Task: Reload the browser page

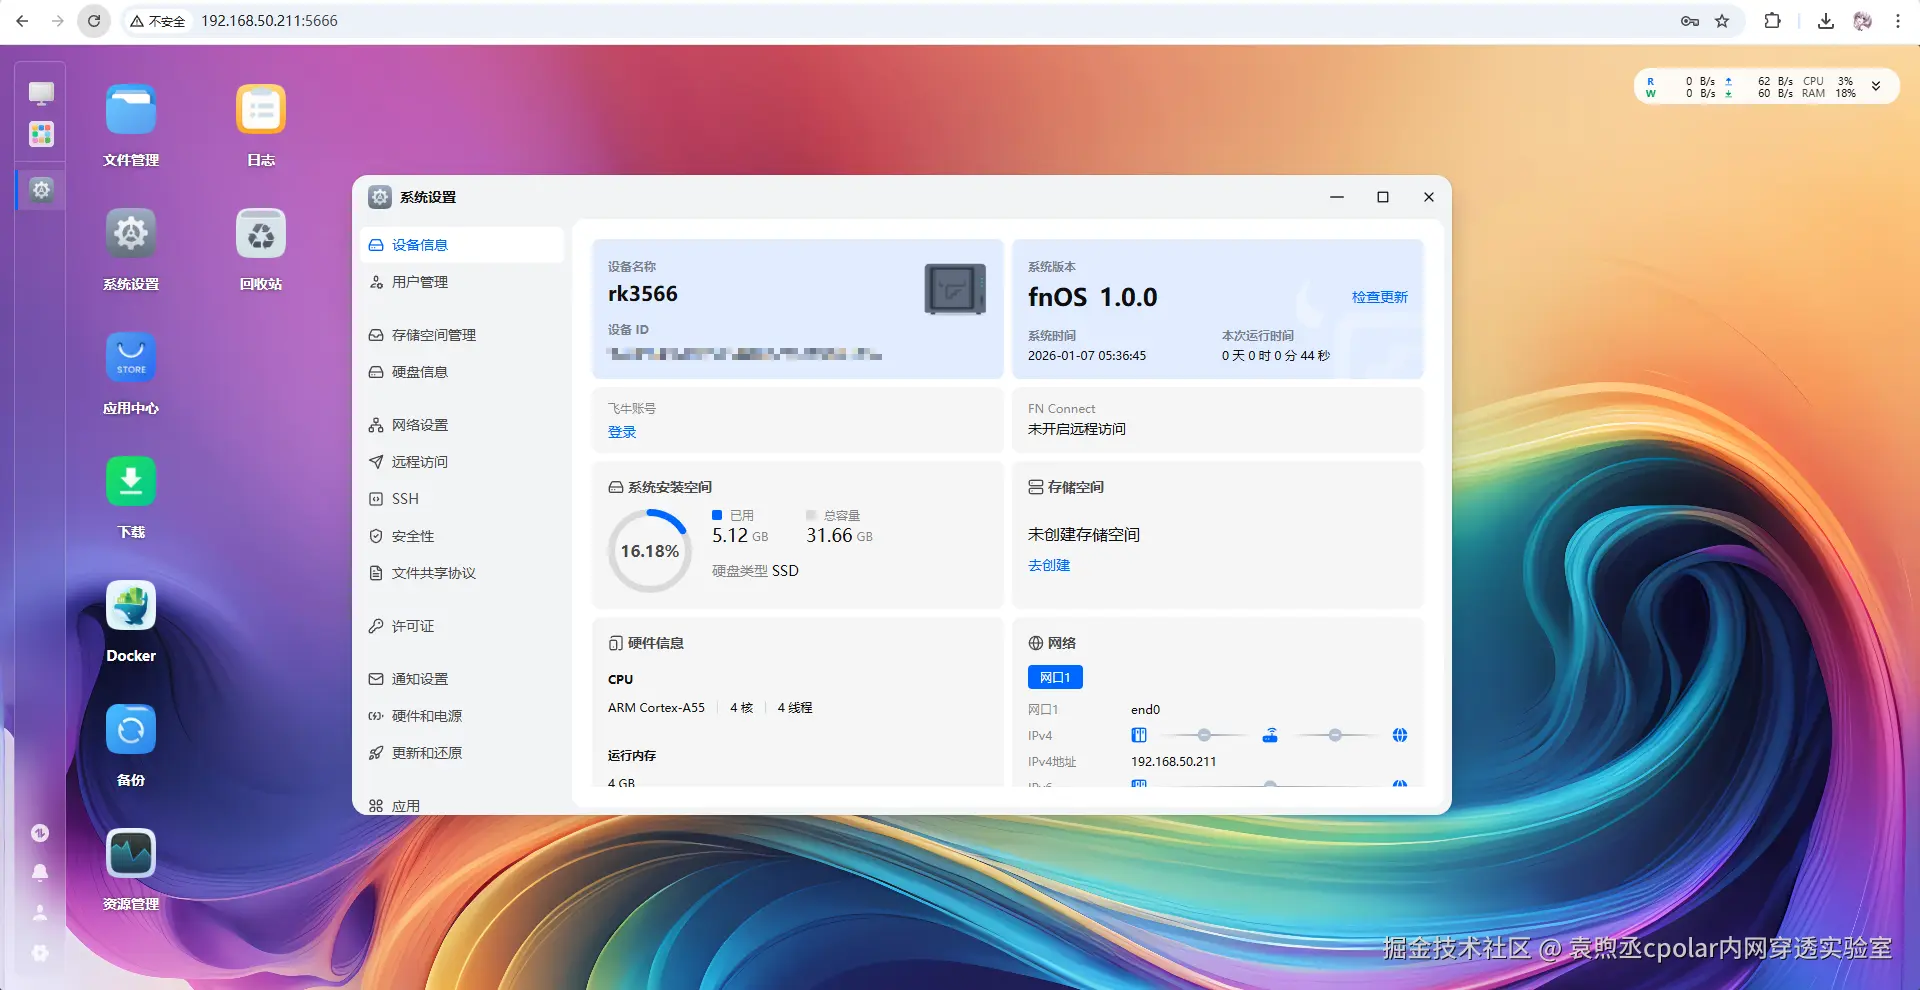Action: coord(94,21)
